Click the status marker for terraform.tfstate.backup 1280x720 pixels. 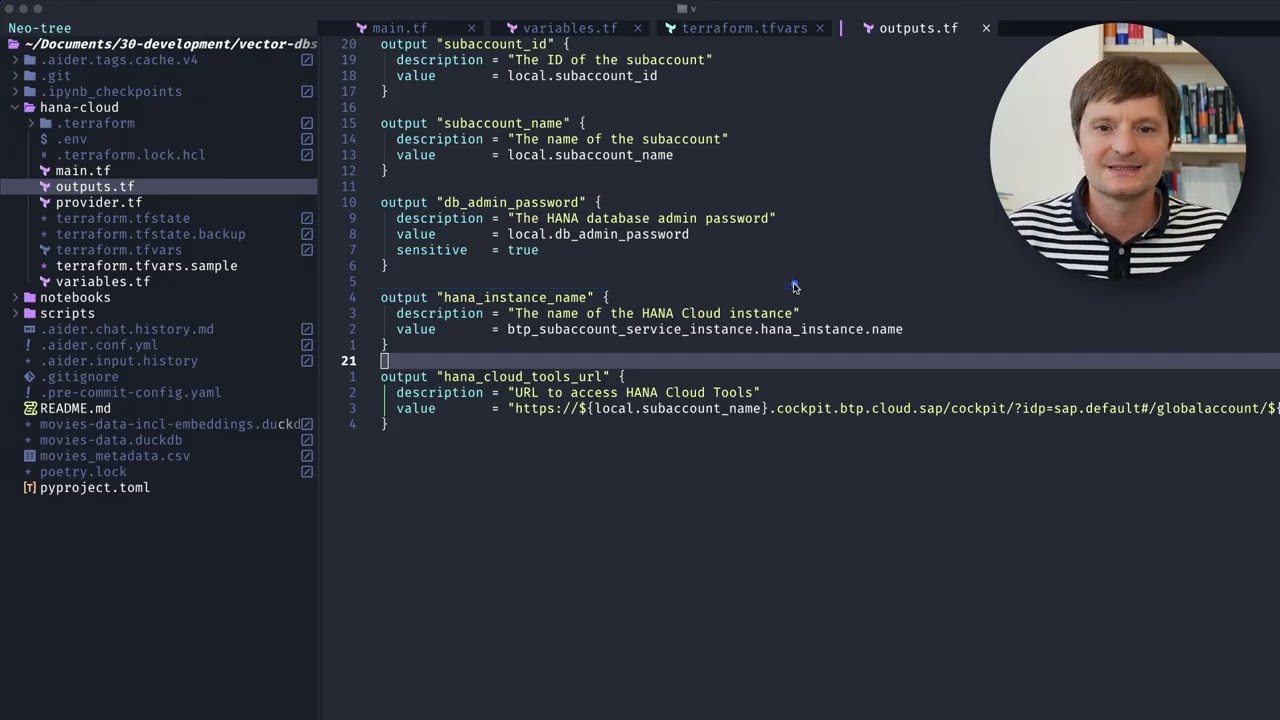tap(307, 234)
